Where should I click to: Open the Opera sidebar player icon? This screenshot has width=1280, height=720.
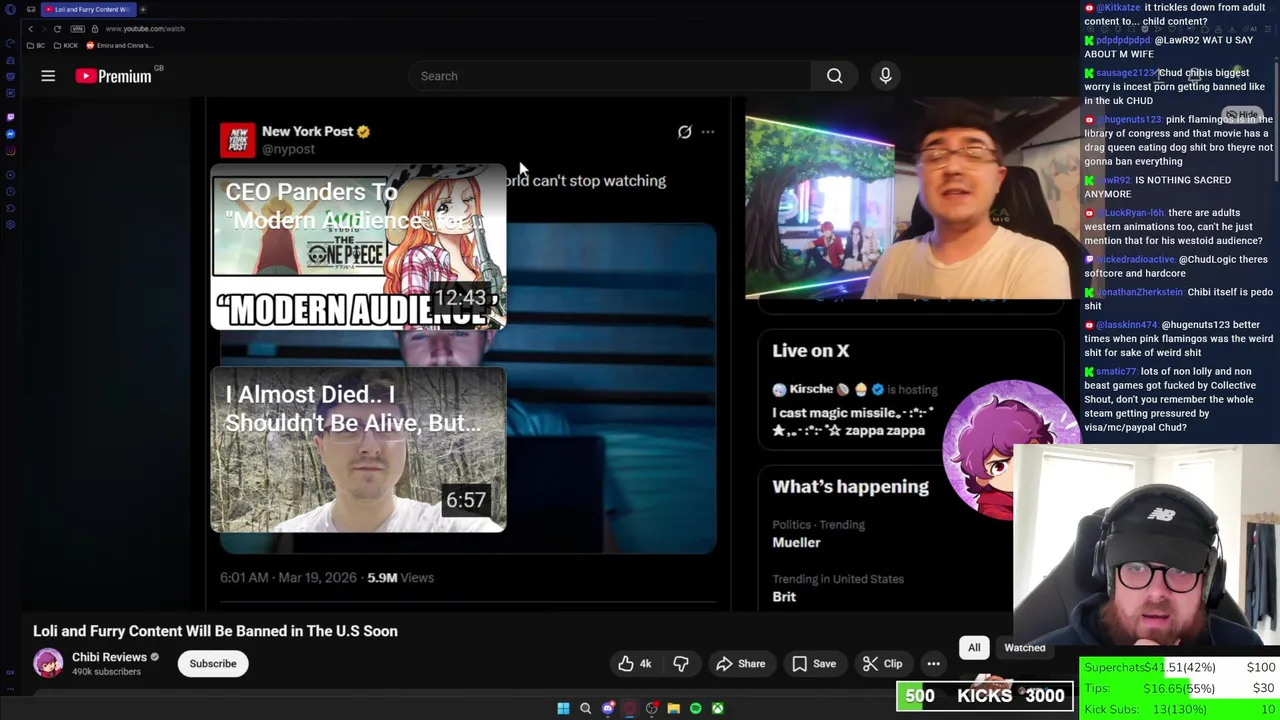[10, 175]
